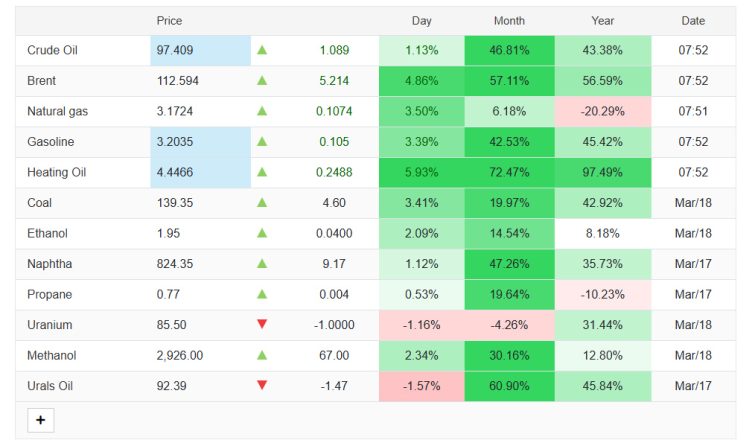Click the Price column header
This screenshot has width=752, height=440.
[x=170, y=21]
